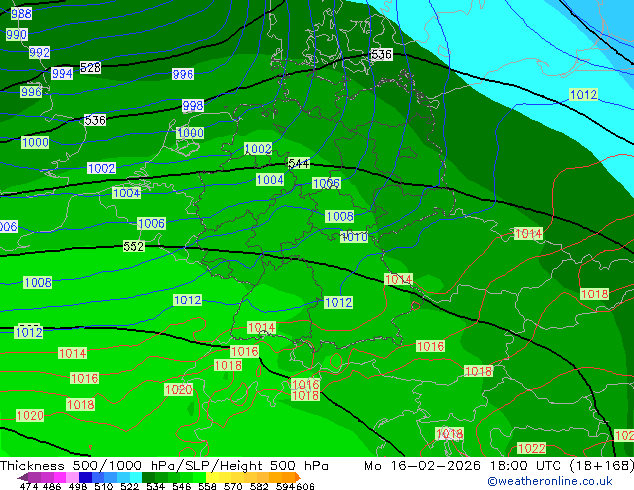Viewport: 634px width, 490px height.
Task: Click the forecast date 'Mo 16-02-2026 18:00 UTC'
Action: [465, 466]
